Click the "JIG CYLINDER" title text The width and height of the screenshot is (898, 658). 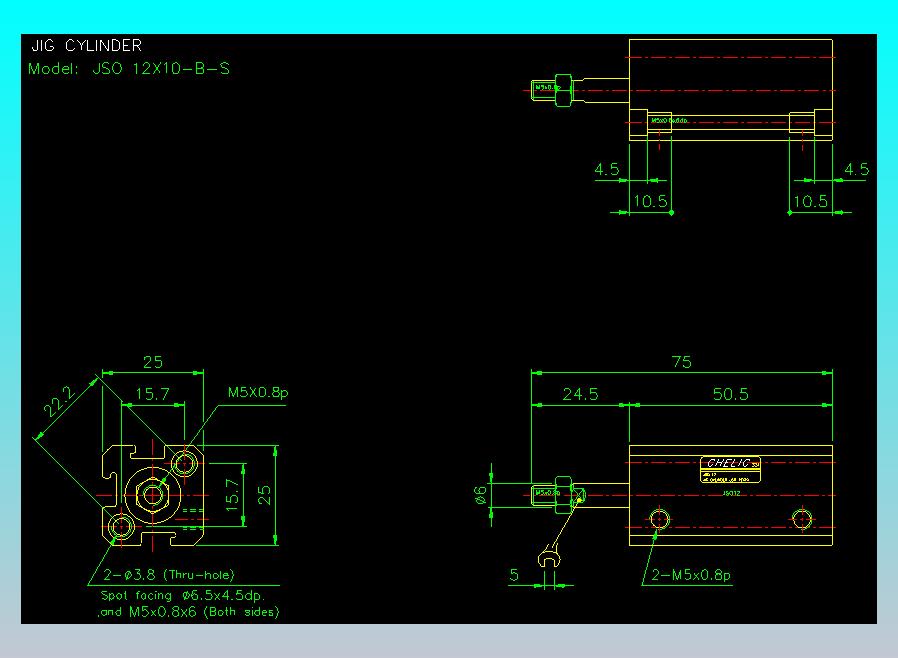point(86,46)
